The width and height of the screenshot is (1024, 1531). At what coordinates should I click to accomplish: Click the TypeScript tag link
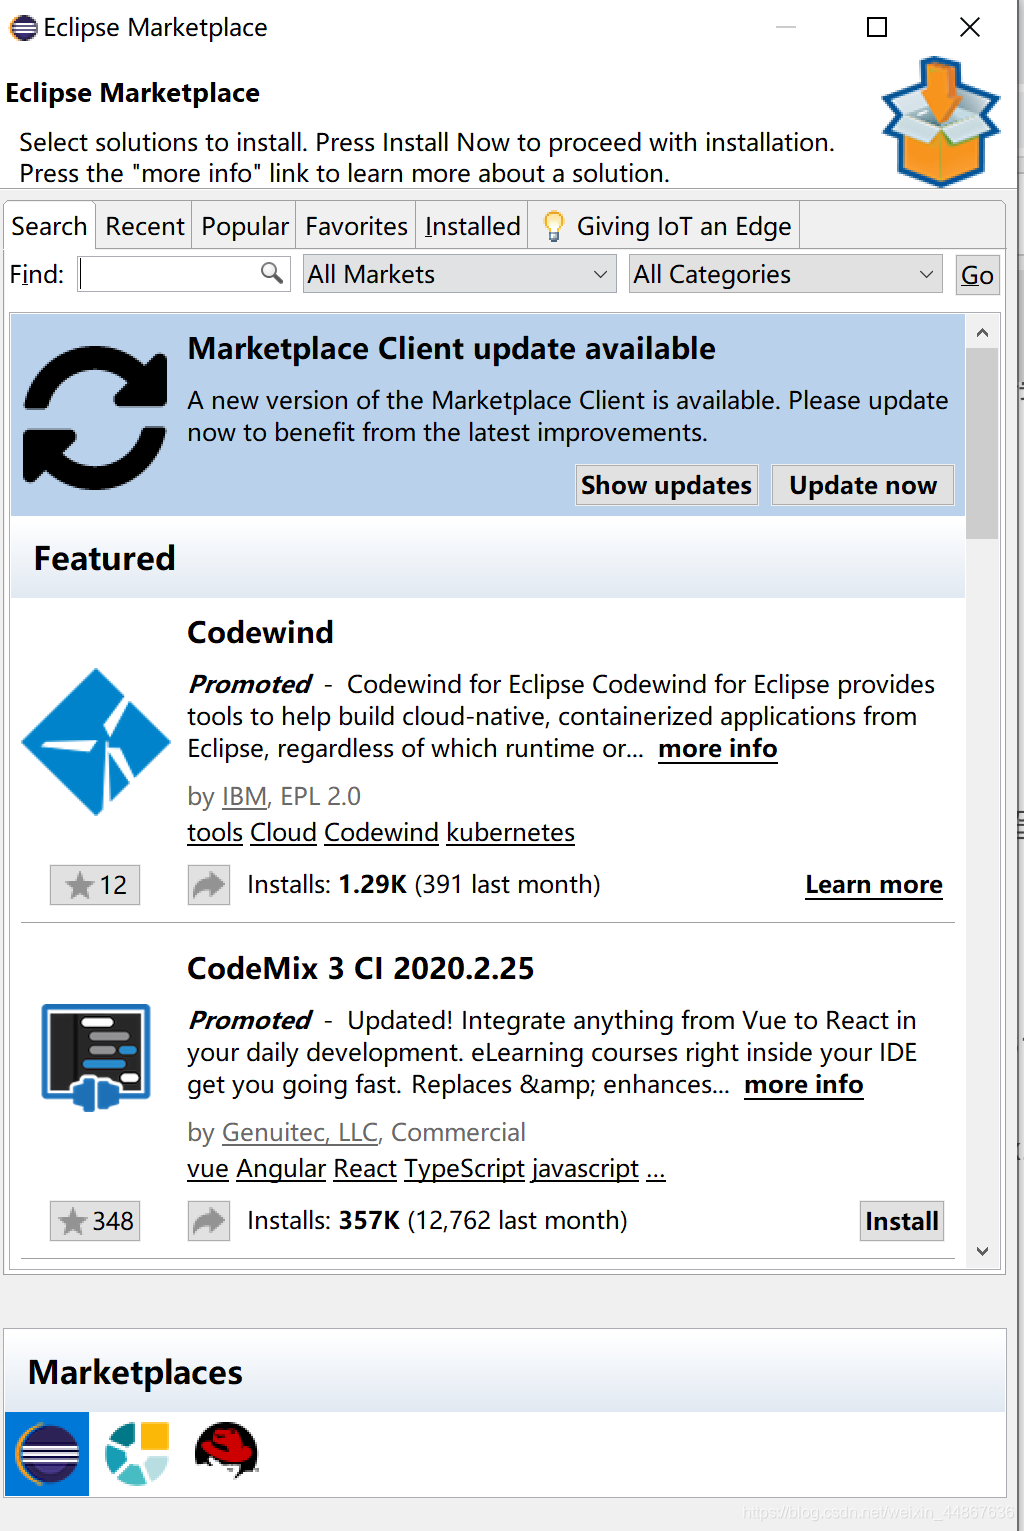[x=464, y=1169]
